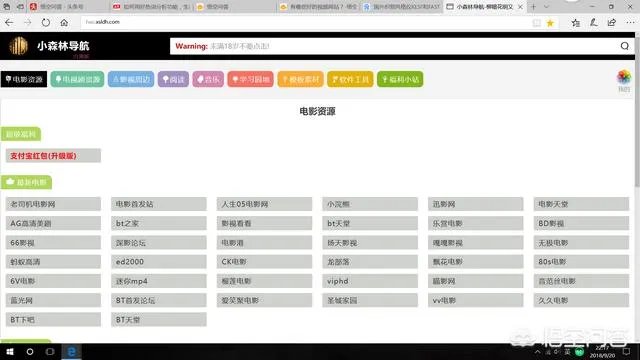Open the ed2000 link
The height and width of the screenshot is (360, 640).
click(159, 262)
